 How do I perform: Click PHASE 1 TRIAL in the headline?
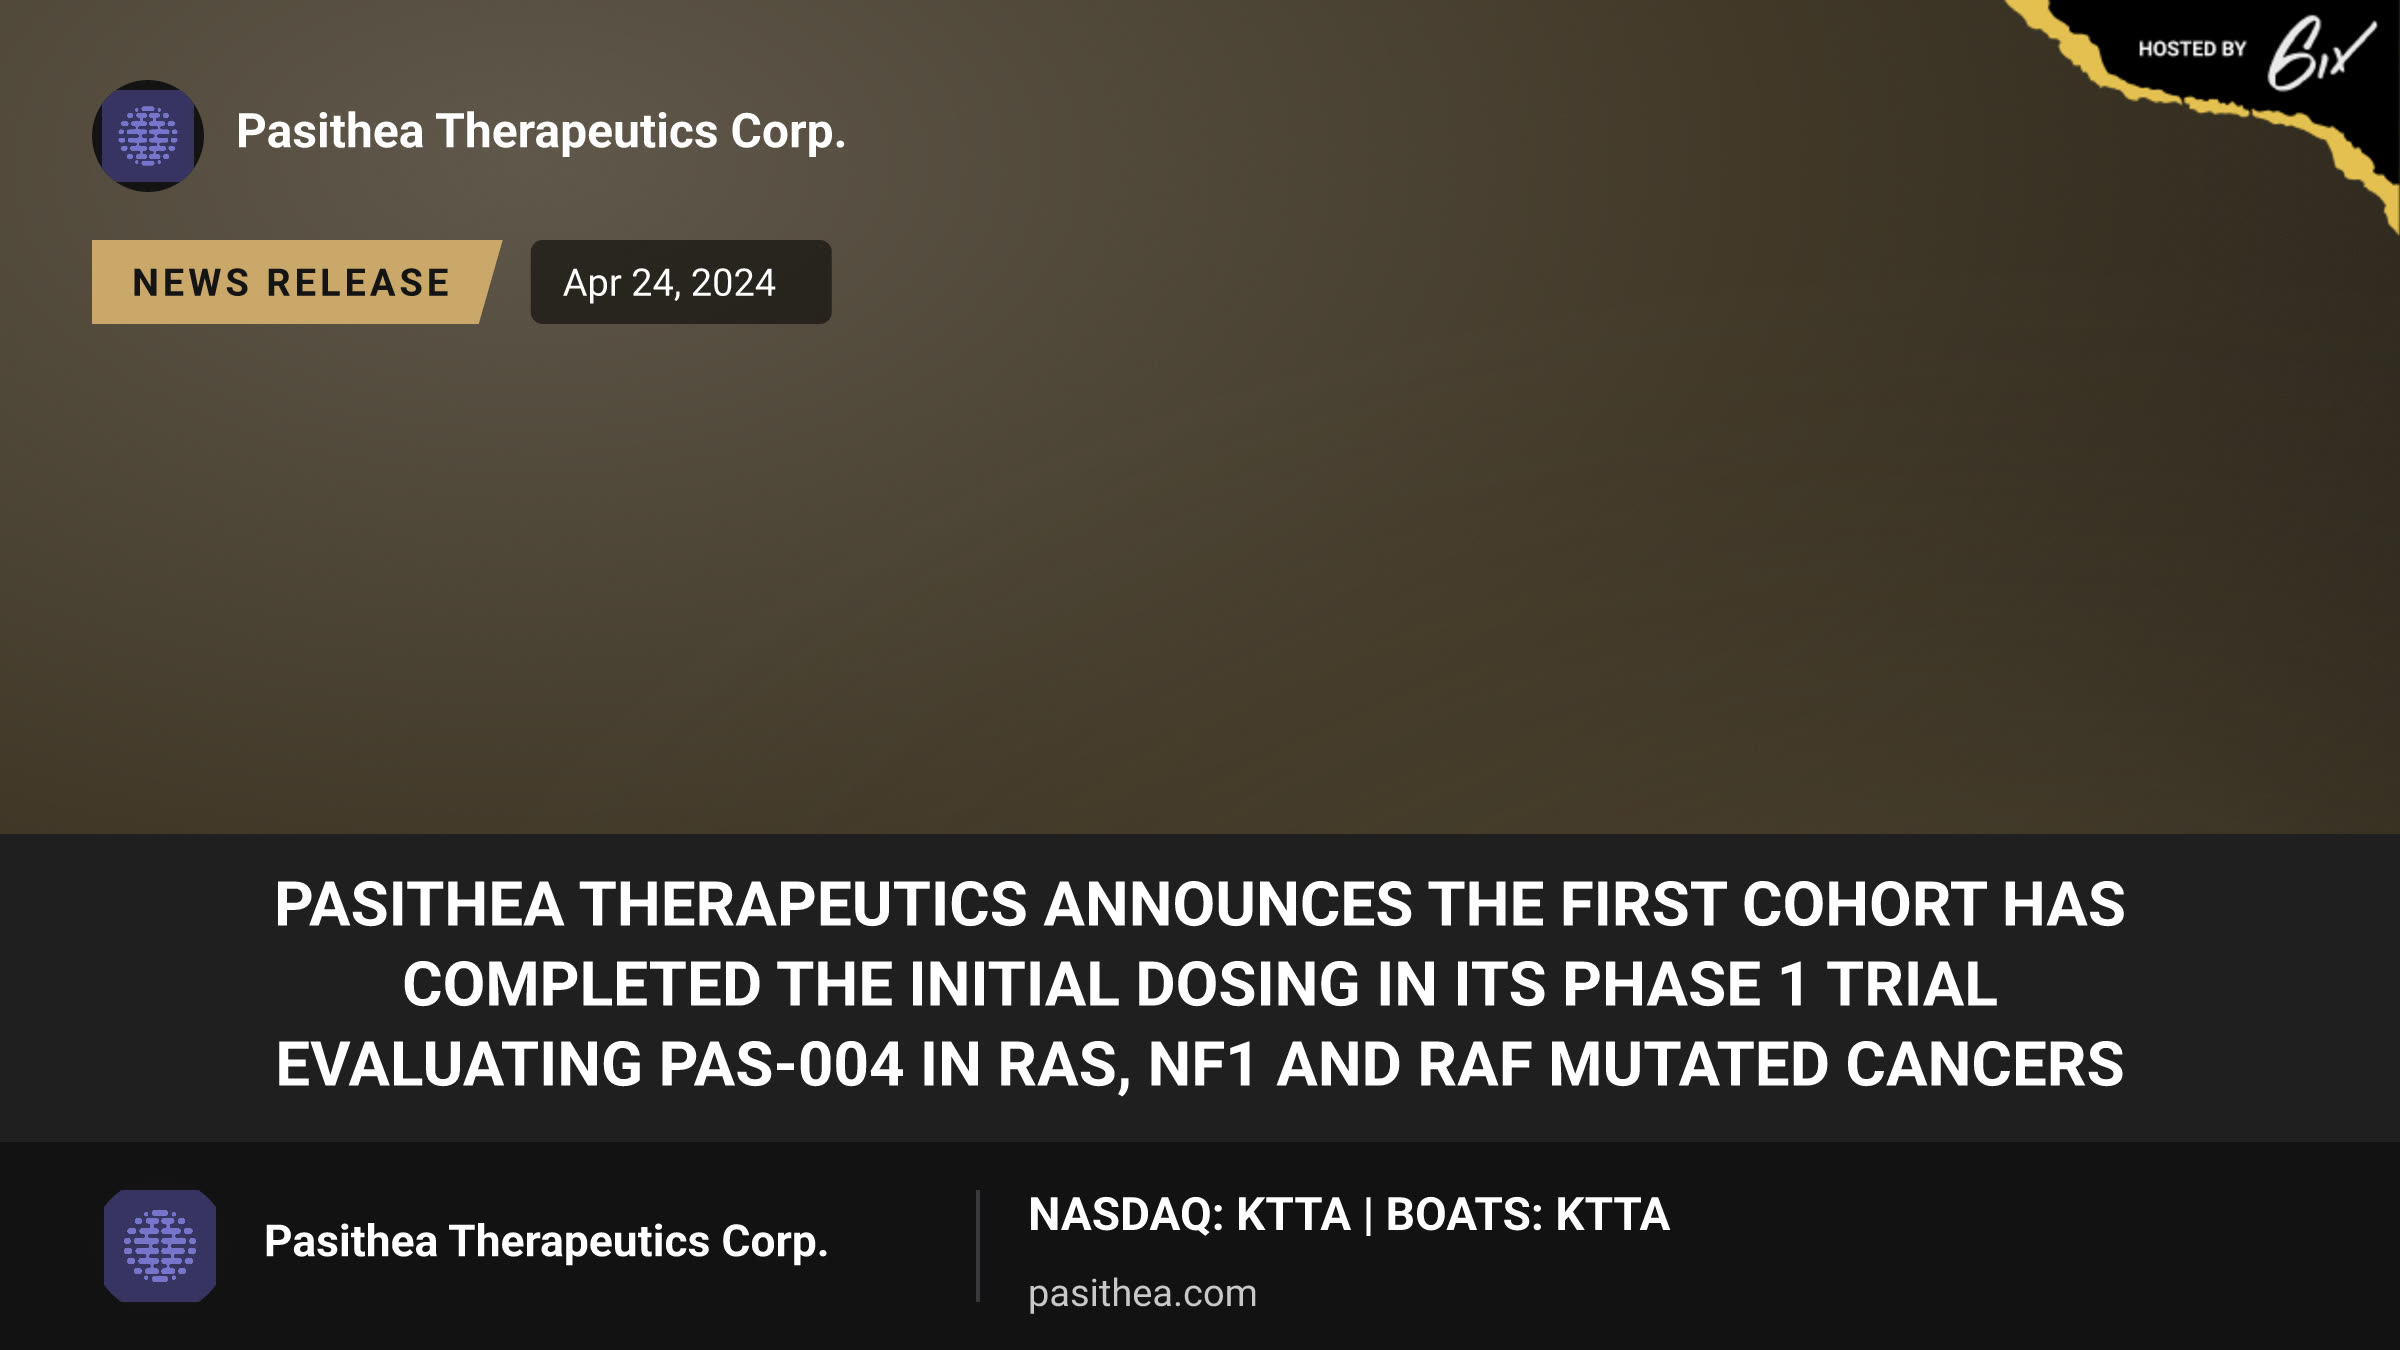click(x=1780, y=984)
